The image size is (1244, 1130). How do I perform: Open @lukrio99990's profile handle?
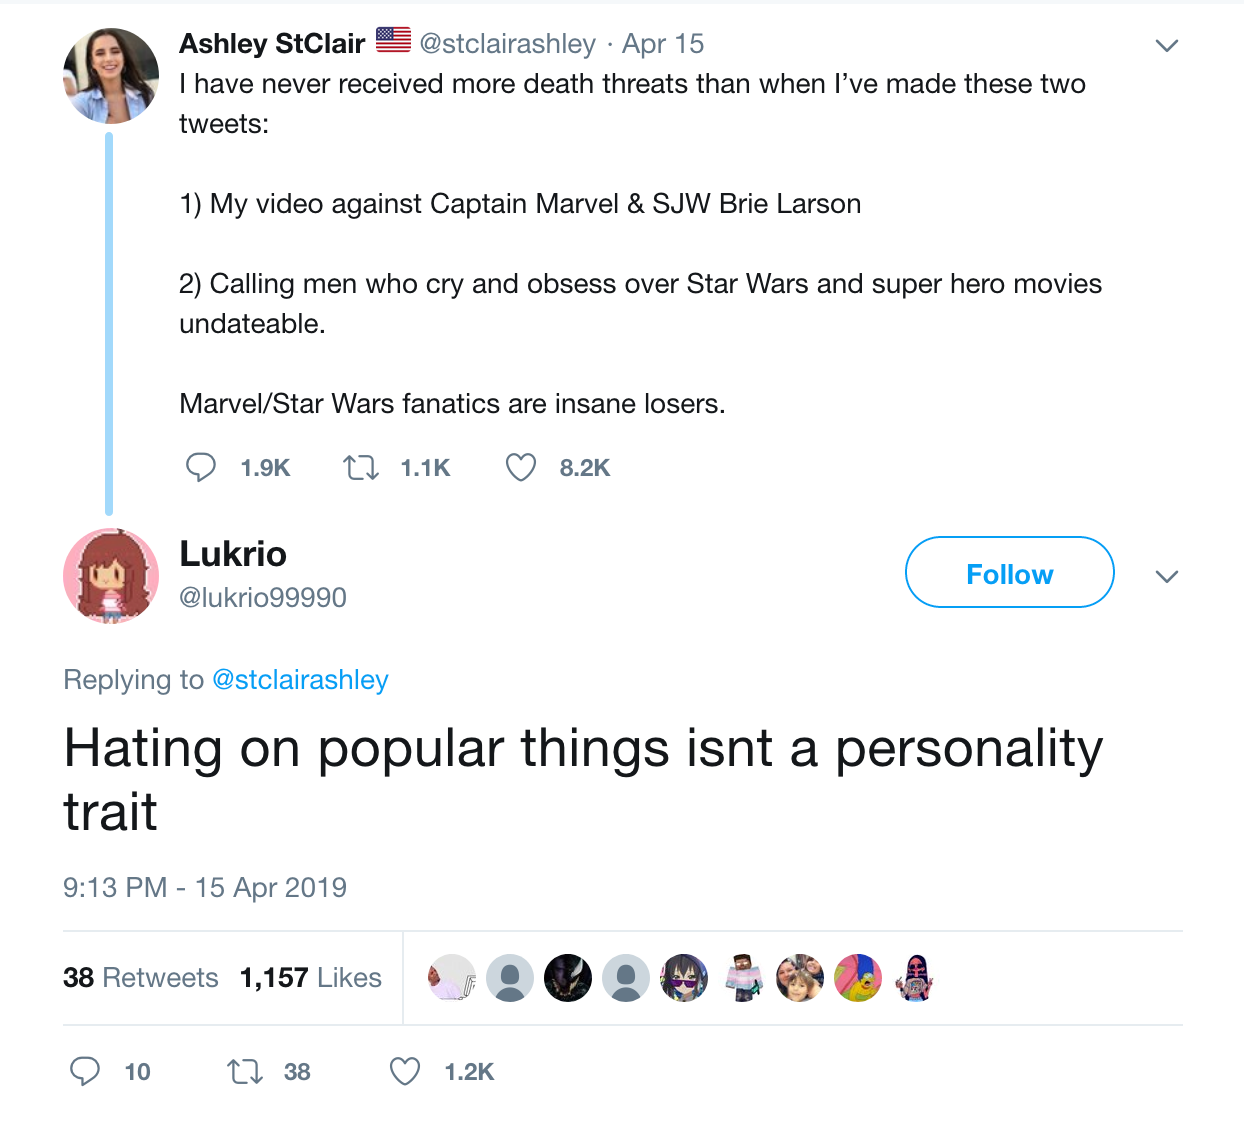pyautogui.click(x=263, y=597)
